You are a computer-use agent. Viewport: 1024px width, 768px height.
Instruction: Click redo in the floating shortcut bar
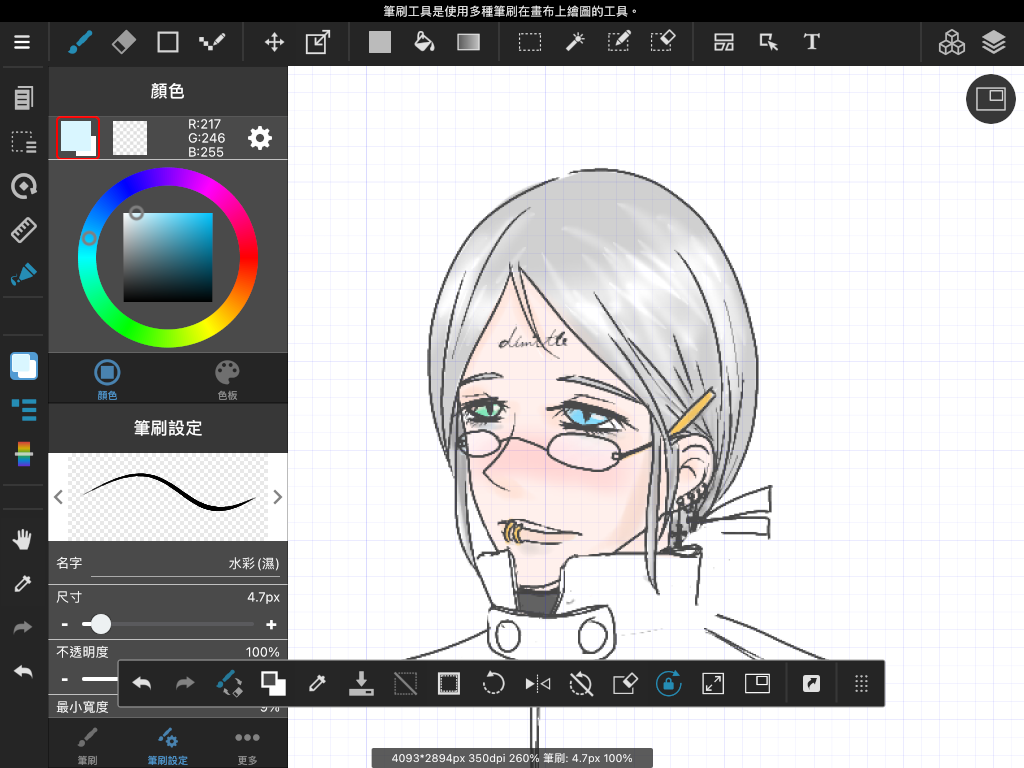tap(185, 684)
